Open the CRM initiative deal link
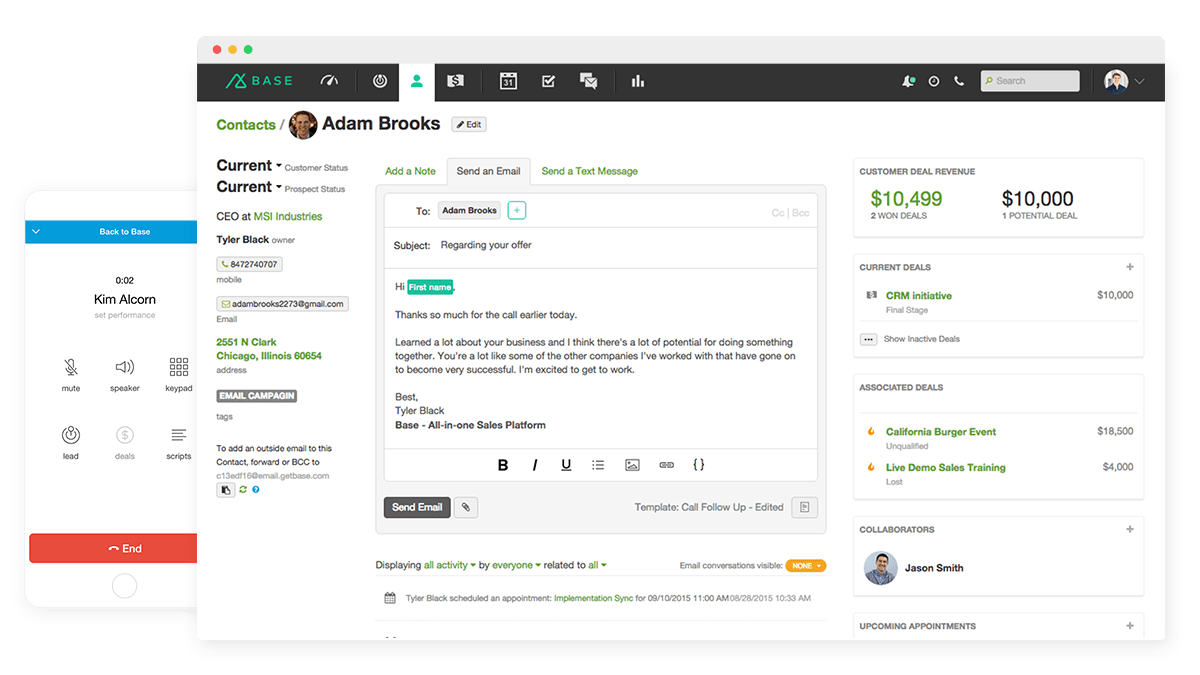Screen dimensions: 1200x675 tap(918, 296)
